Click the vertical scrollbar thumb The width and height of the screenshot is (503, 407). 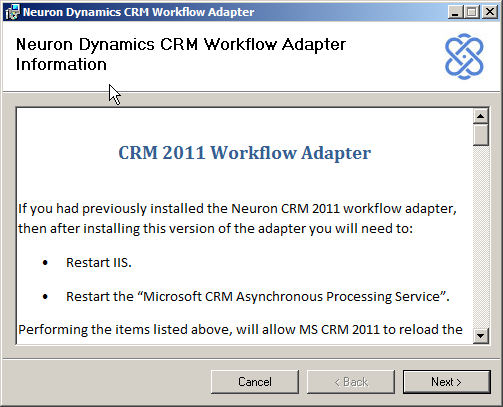[x=480, y=135]
